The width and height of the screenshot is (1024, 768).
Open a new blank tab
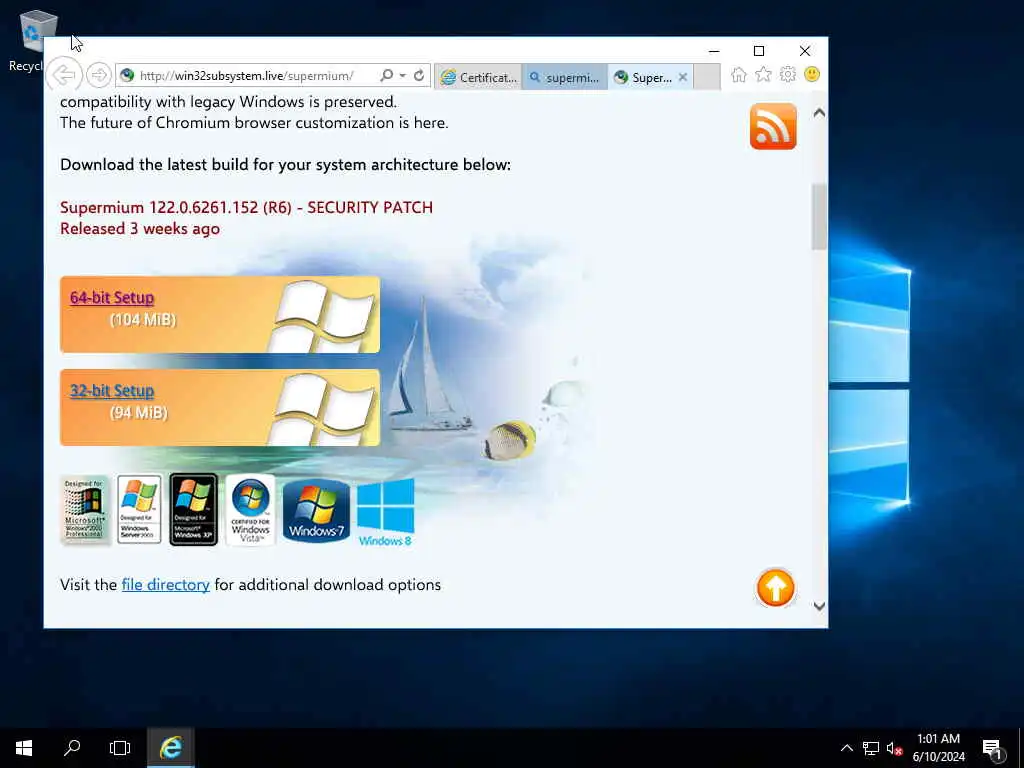click(707, 77)
